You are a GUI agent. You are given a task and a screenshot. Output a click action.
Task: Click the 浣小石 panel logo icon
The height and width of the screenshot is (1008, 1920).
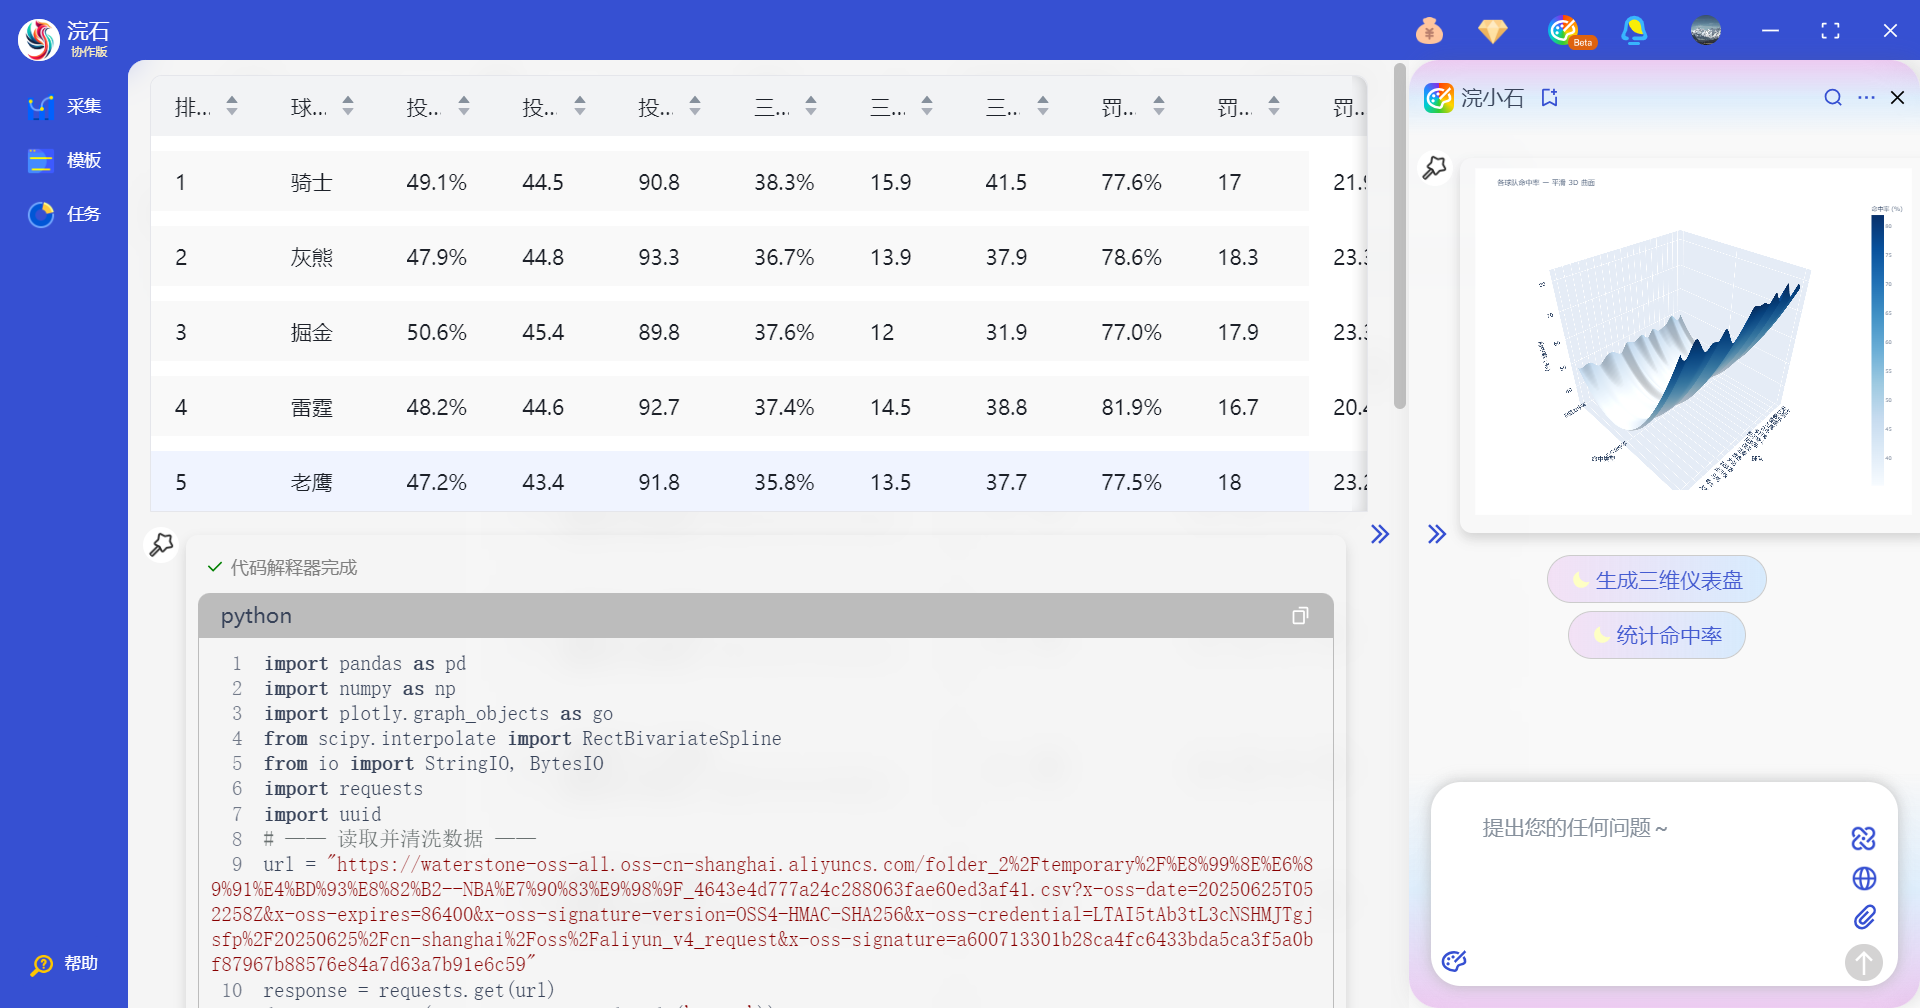click(1438, 98)
